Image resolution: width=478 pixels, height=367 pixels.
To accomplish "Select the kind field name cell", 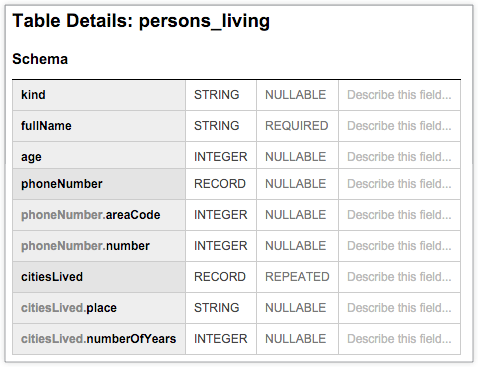I will 99,95.
